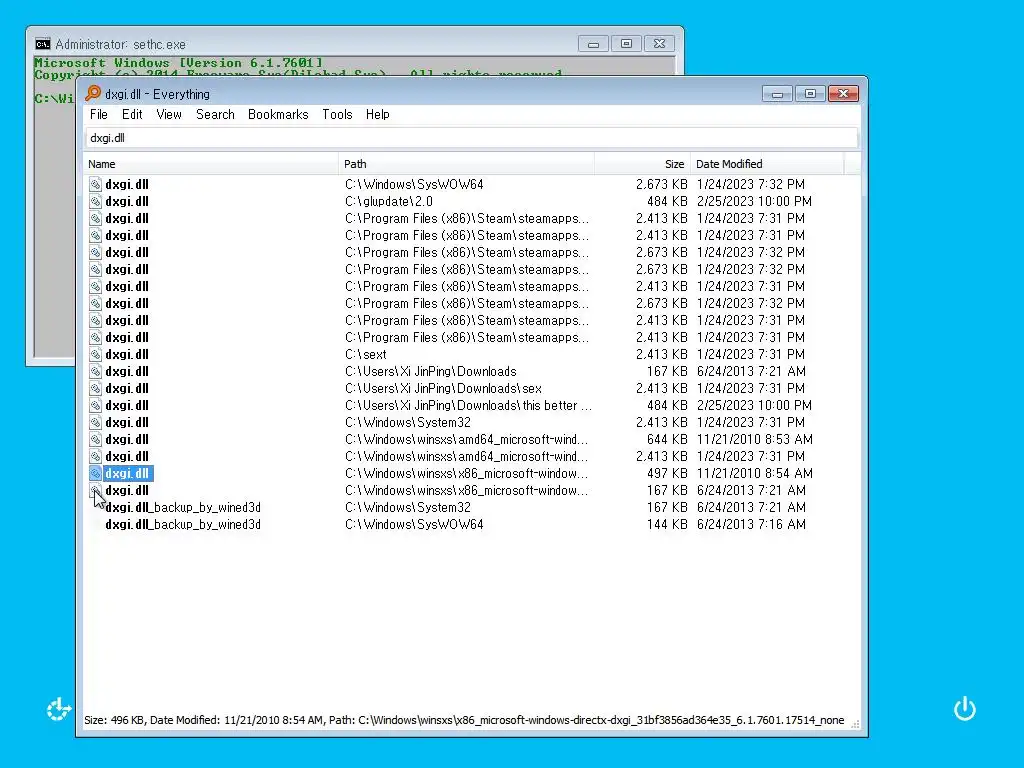The height and width of the screenshot is (768, 1024).
Task: Open the File menu
Action: point(99,114)
